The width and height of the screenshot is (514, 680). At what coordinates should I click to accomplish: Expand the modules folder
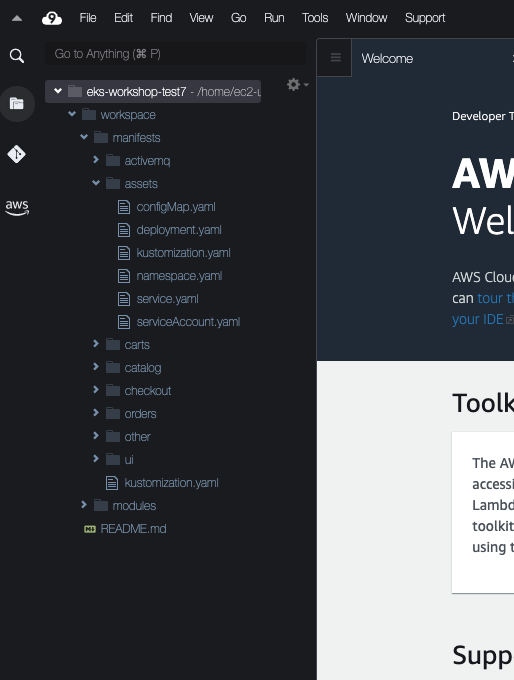point(84,505)
